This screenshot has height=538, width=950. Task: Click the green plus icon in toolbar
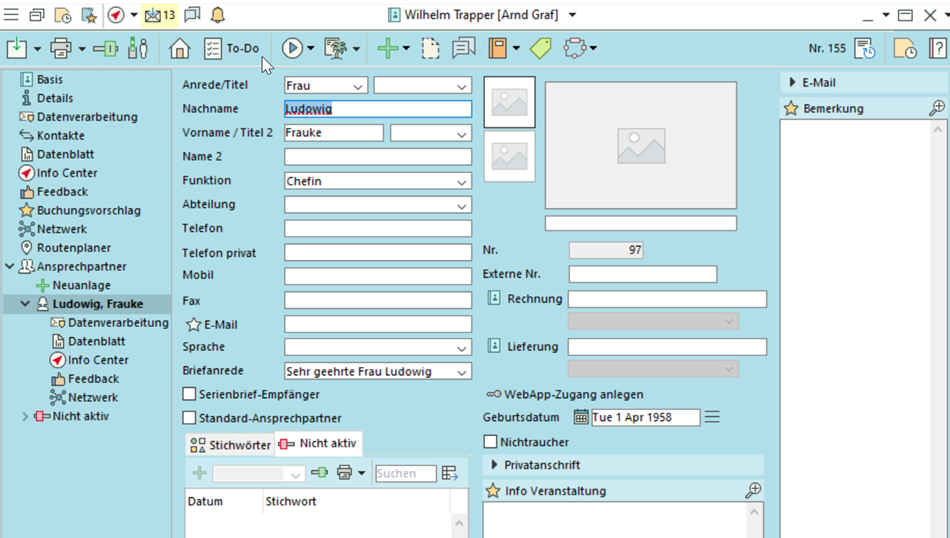point(388,49)
